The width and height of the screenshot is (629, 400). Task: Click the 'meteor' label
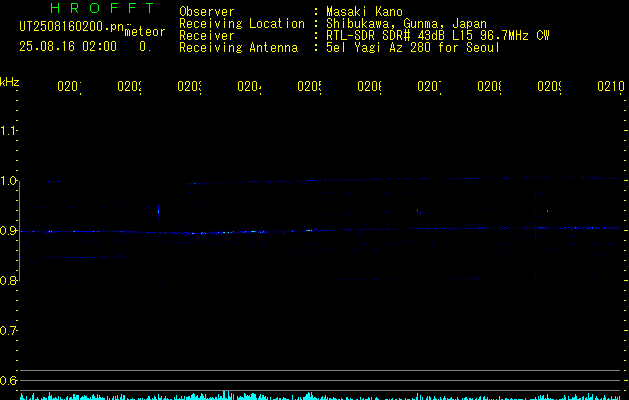pyautogui.click(x=145, y=32)
